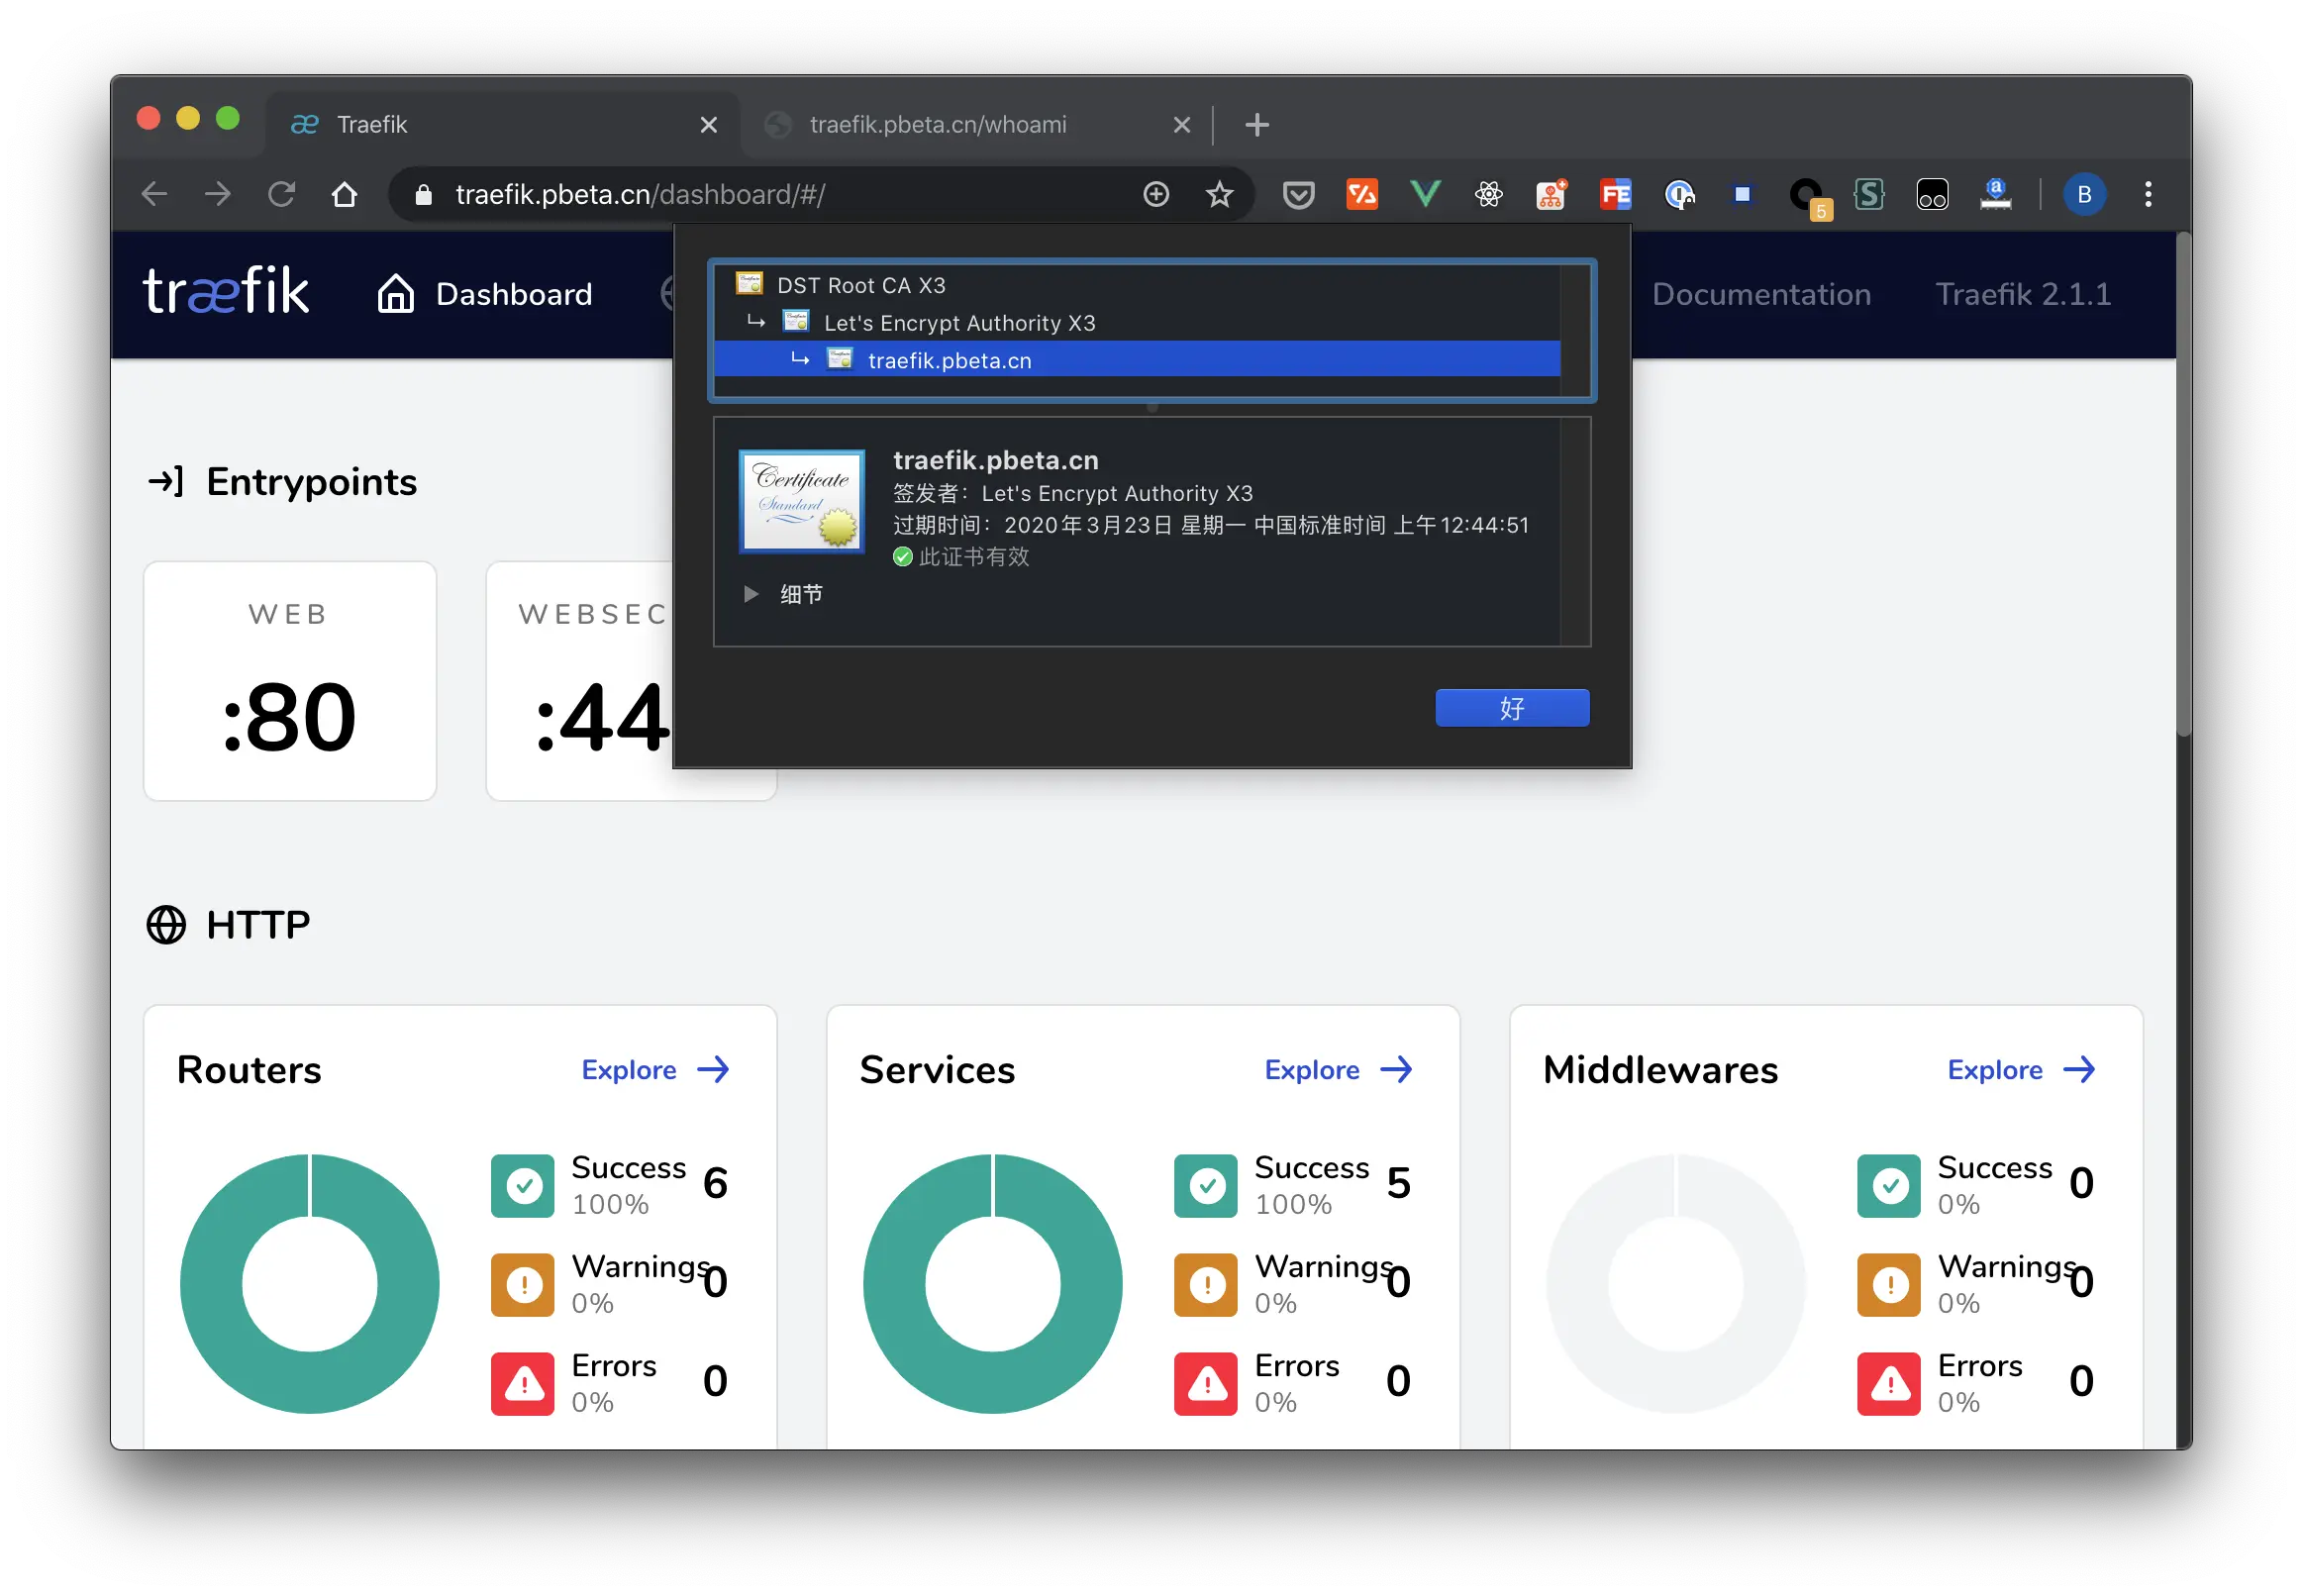Image resolution: width=2303 pixels, height=1596 pixels.
Task: Open Chrome's three-dot menu
Action: [2147, 194]
